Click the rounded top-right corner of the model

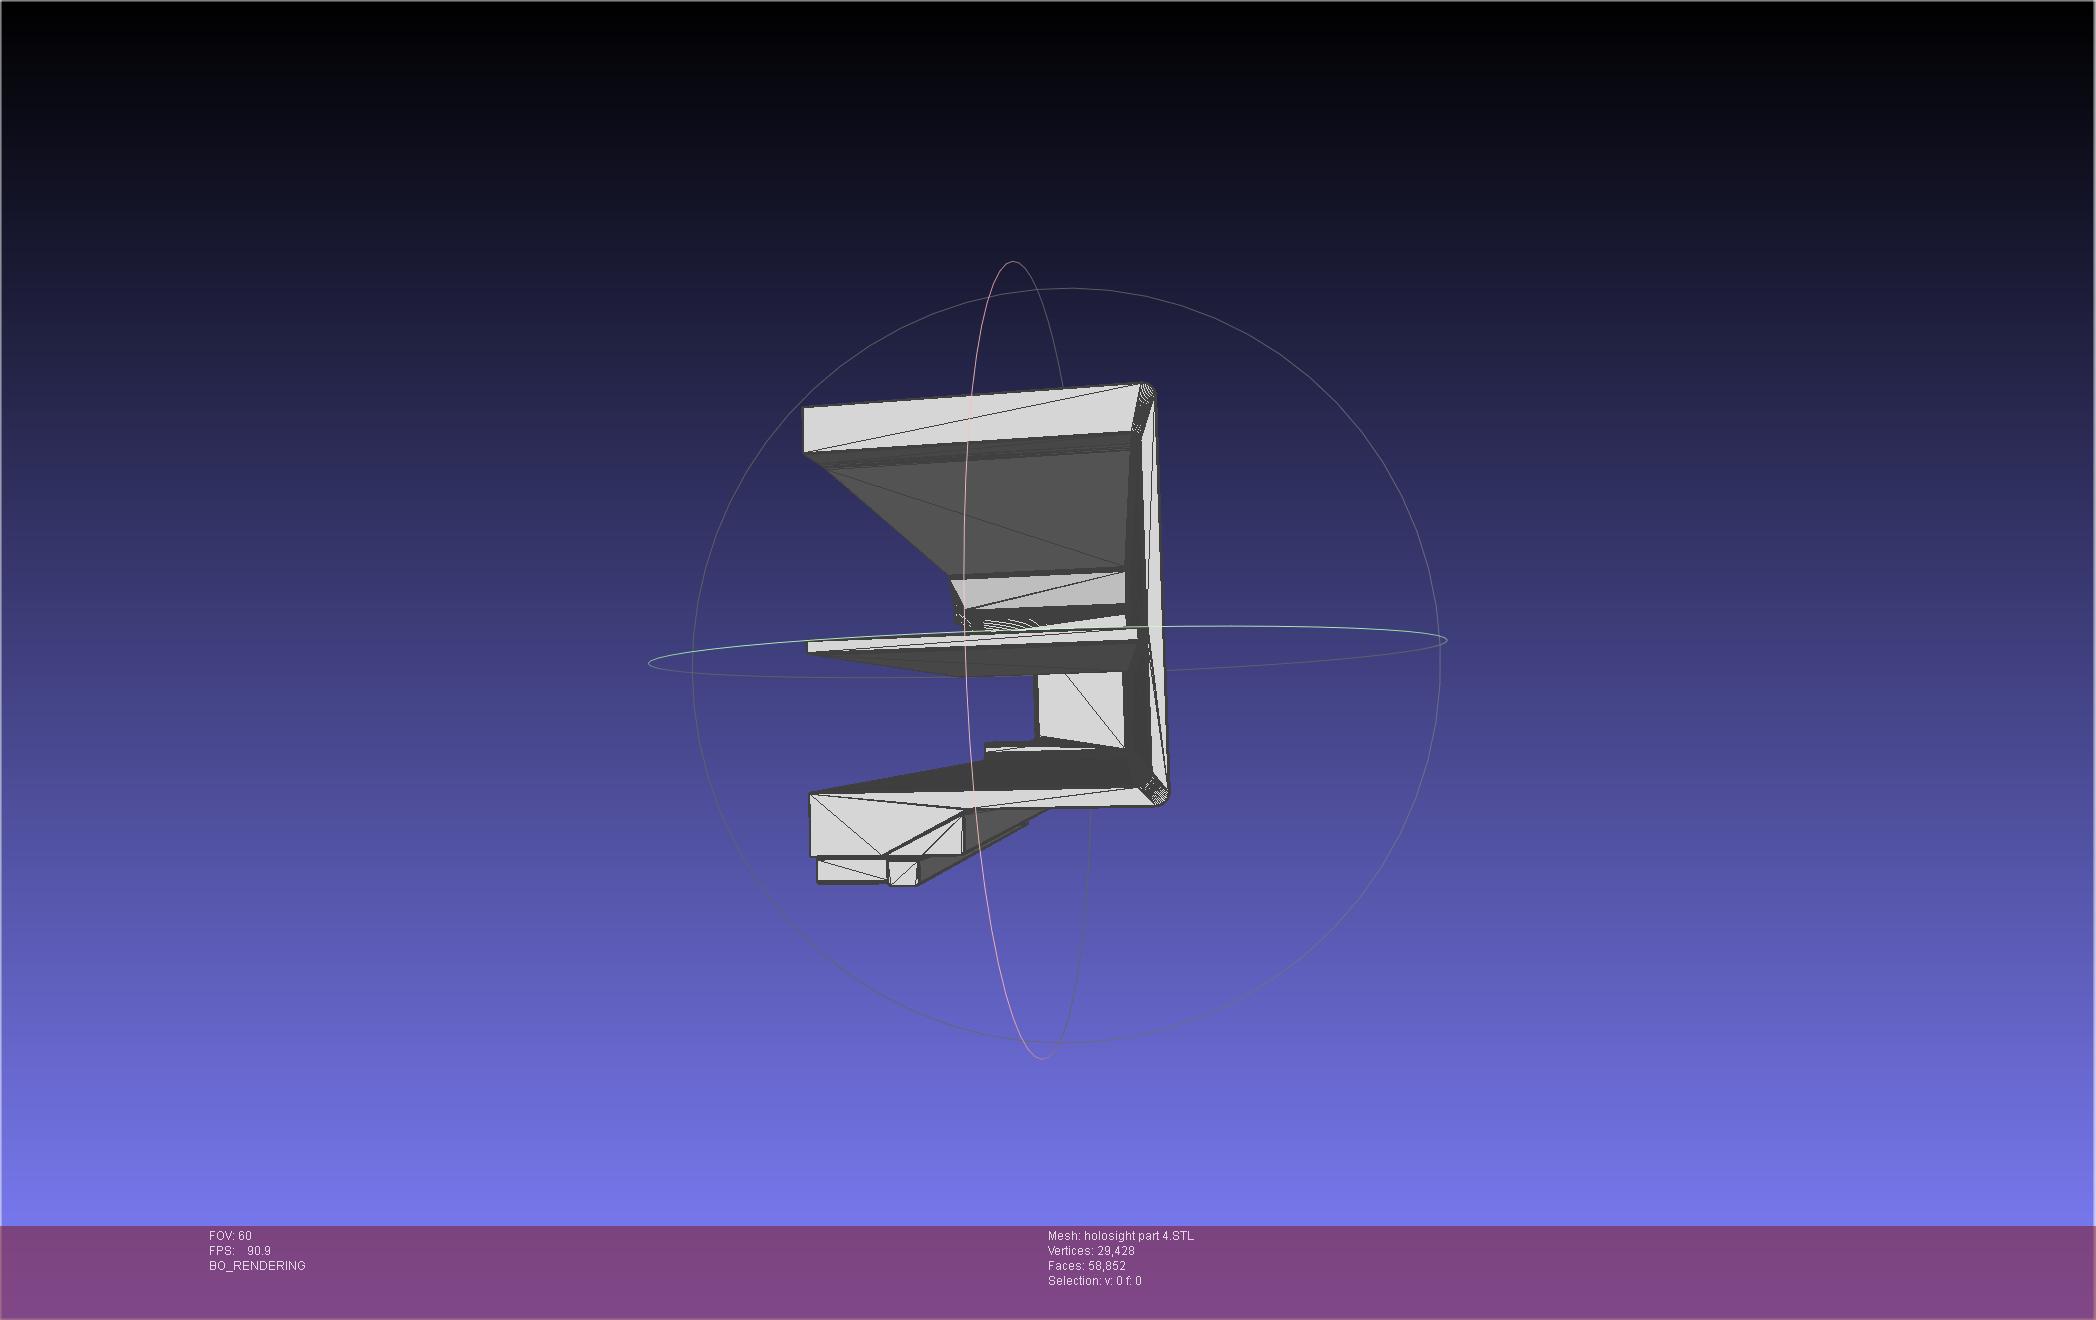(x=1148, y=392)
